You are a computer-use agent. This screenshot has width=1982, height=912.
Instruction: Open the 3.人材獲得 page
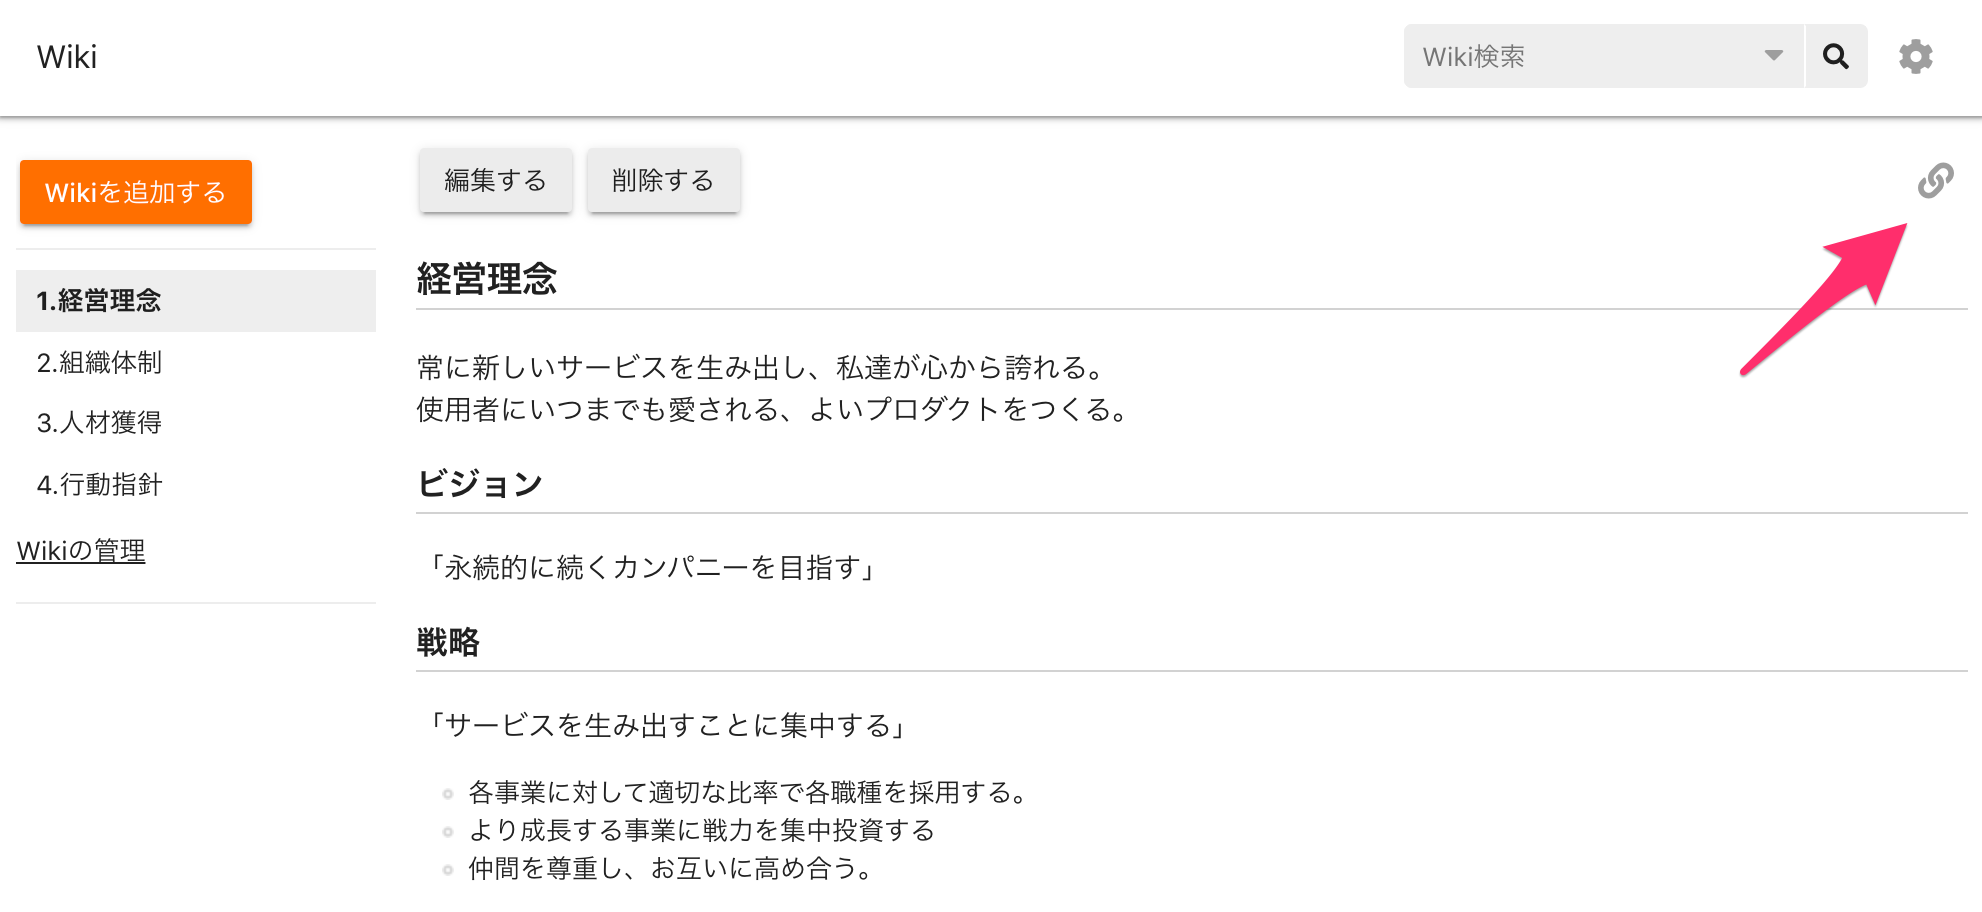click(x=99, y=423)
